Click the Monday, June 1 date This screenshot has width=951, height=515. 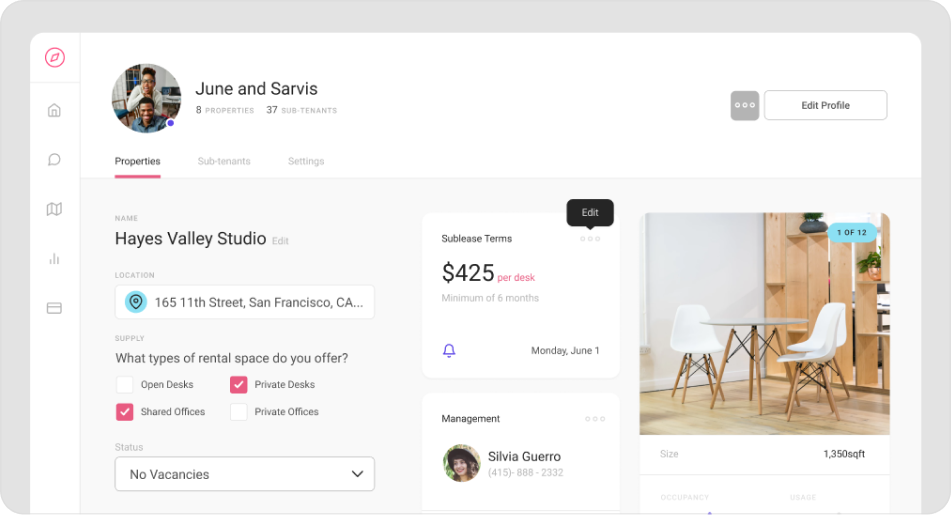pos(565,351)
